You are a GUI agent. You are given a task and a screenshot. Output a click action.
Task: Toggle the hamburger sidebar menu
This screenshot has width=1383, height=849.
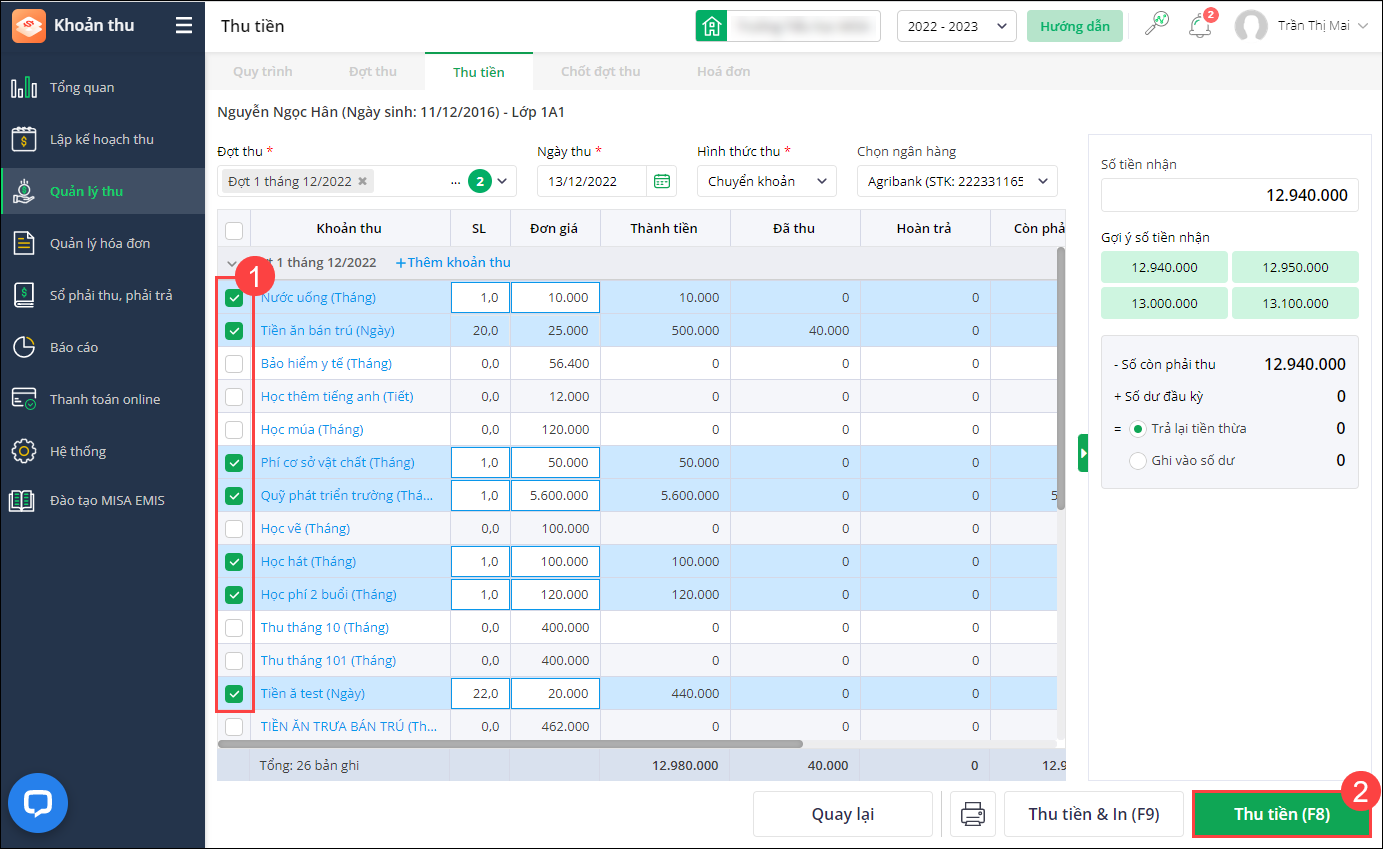[x=183, y=26]
